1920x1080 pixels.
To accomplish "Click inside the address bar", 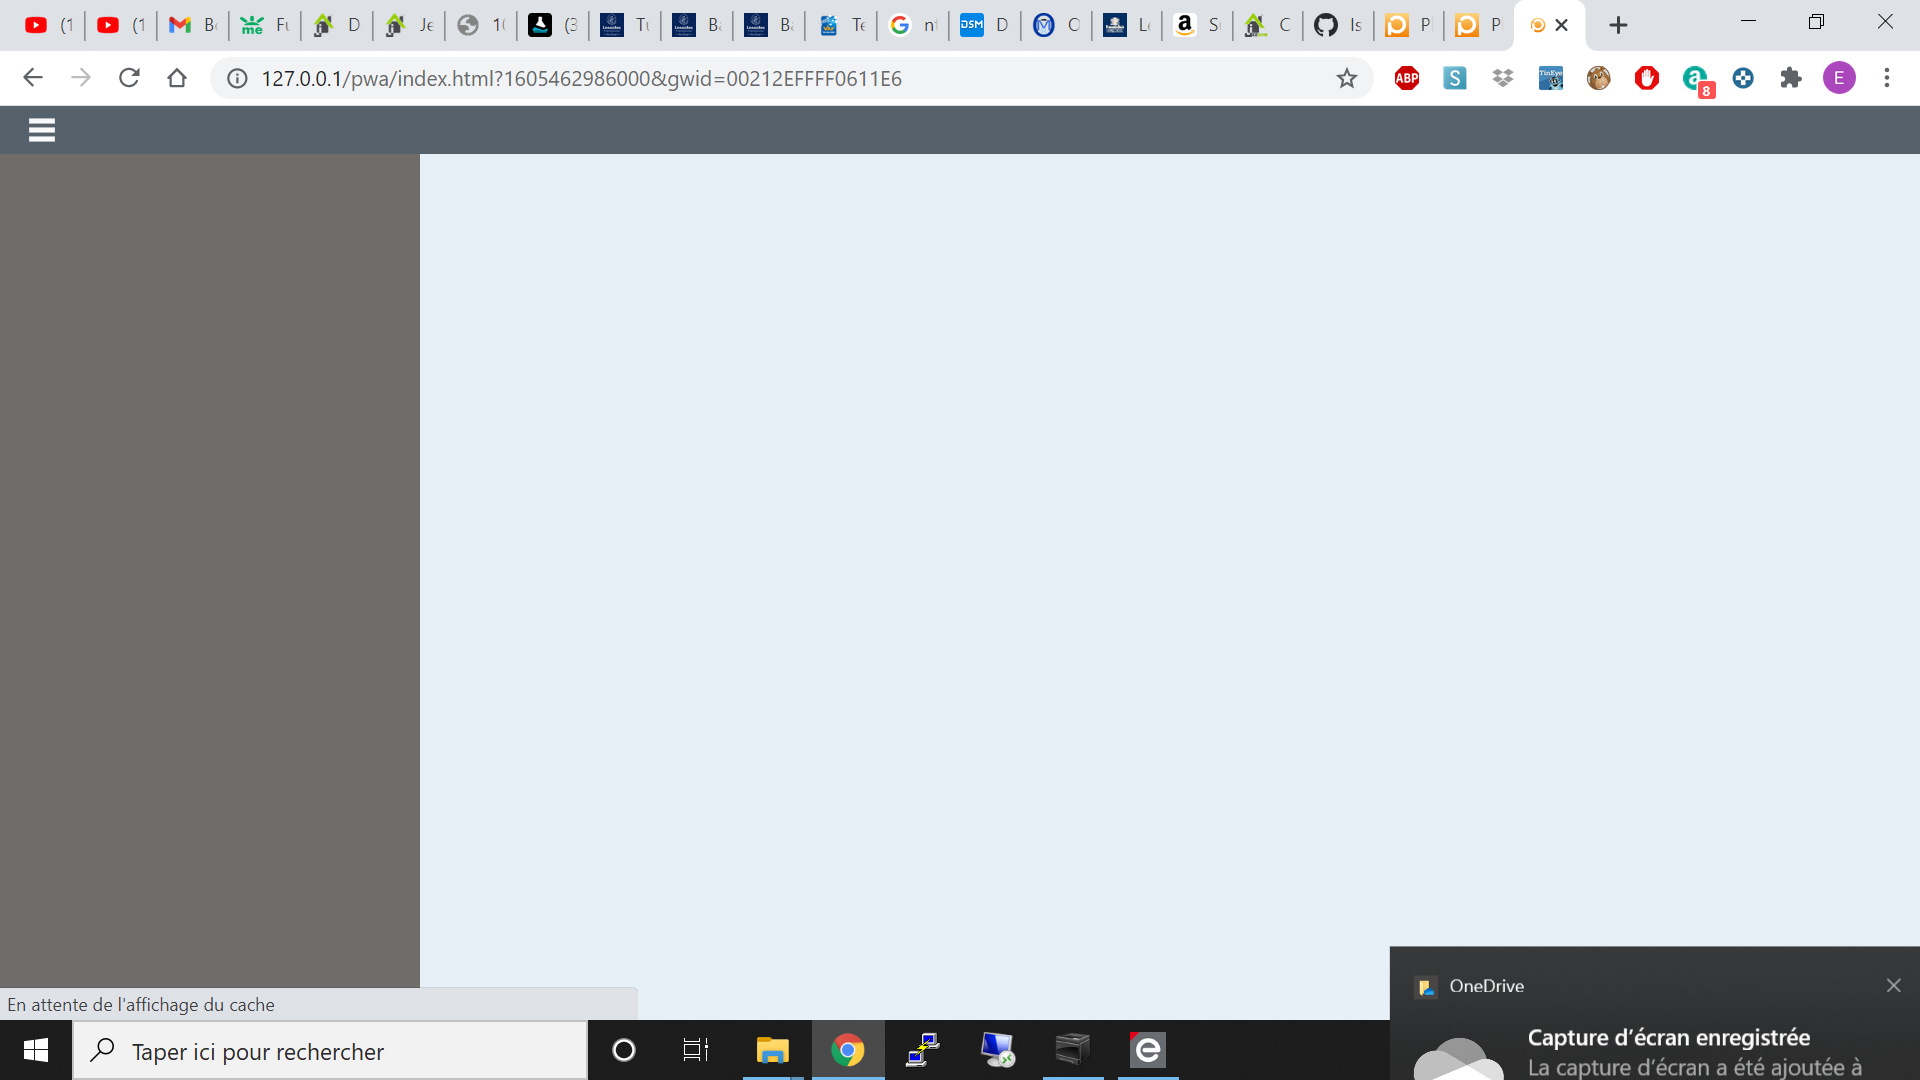I will (x=700, y=78).
